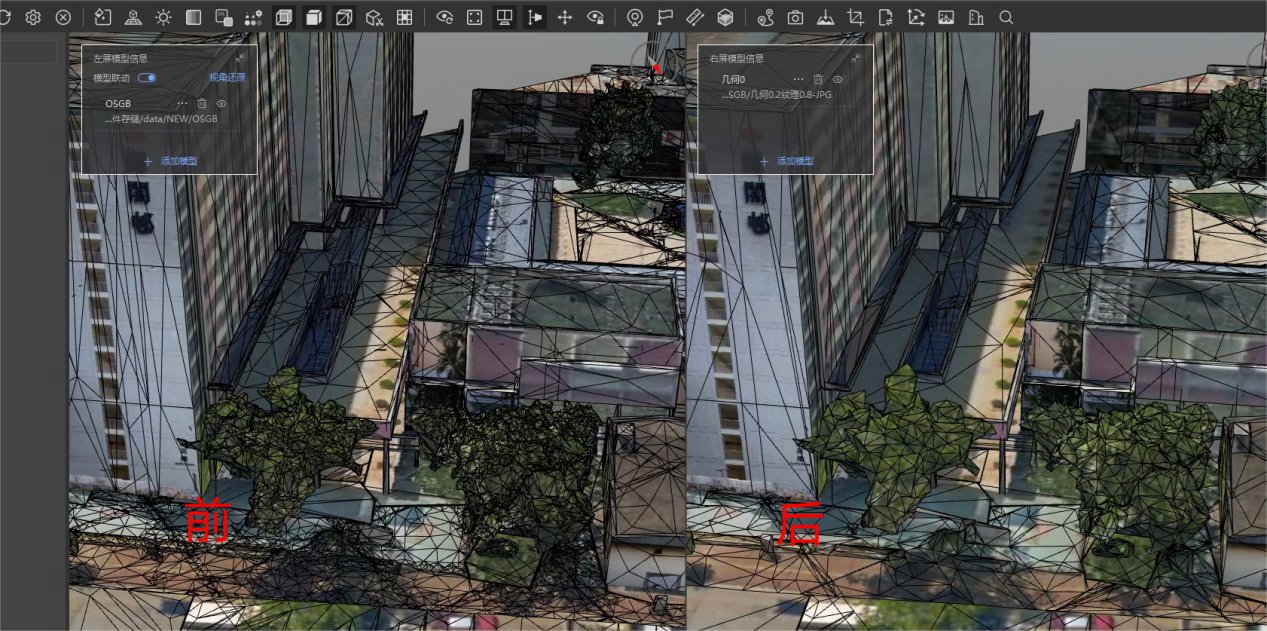Click the sun lighting icon

tap(163, 17)
